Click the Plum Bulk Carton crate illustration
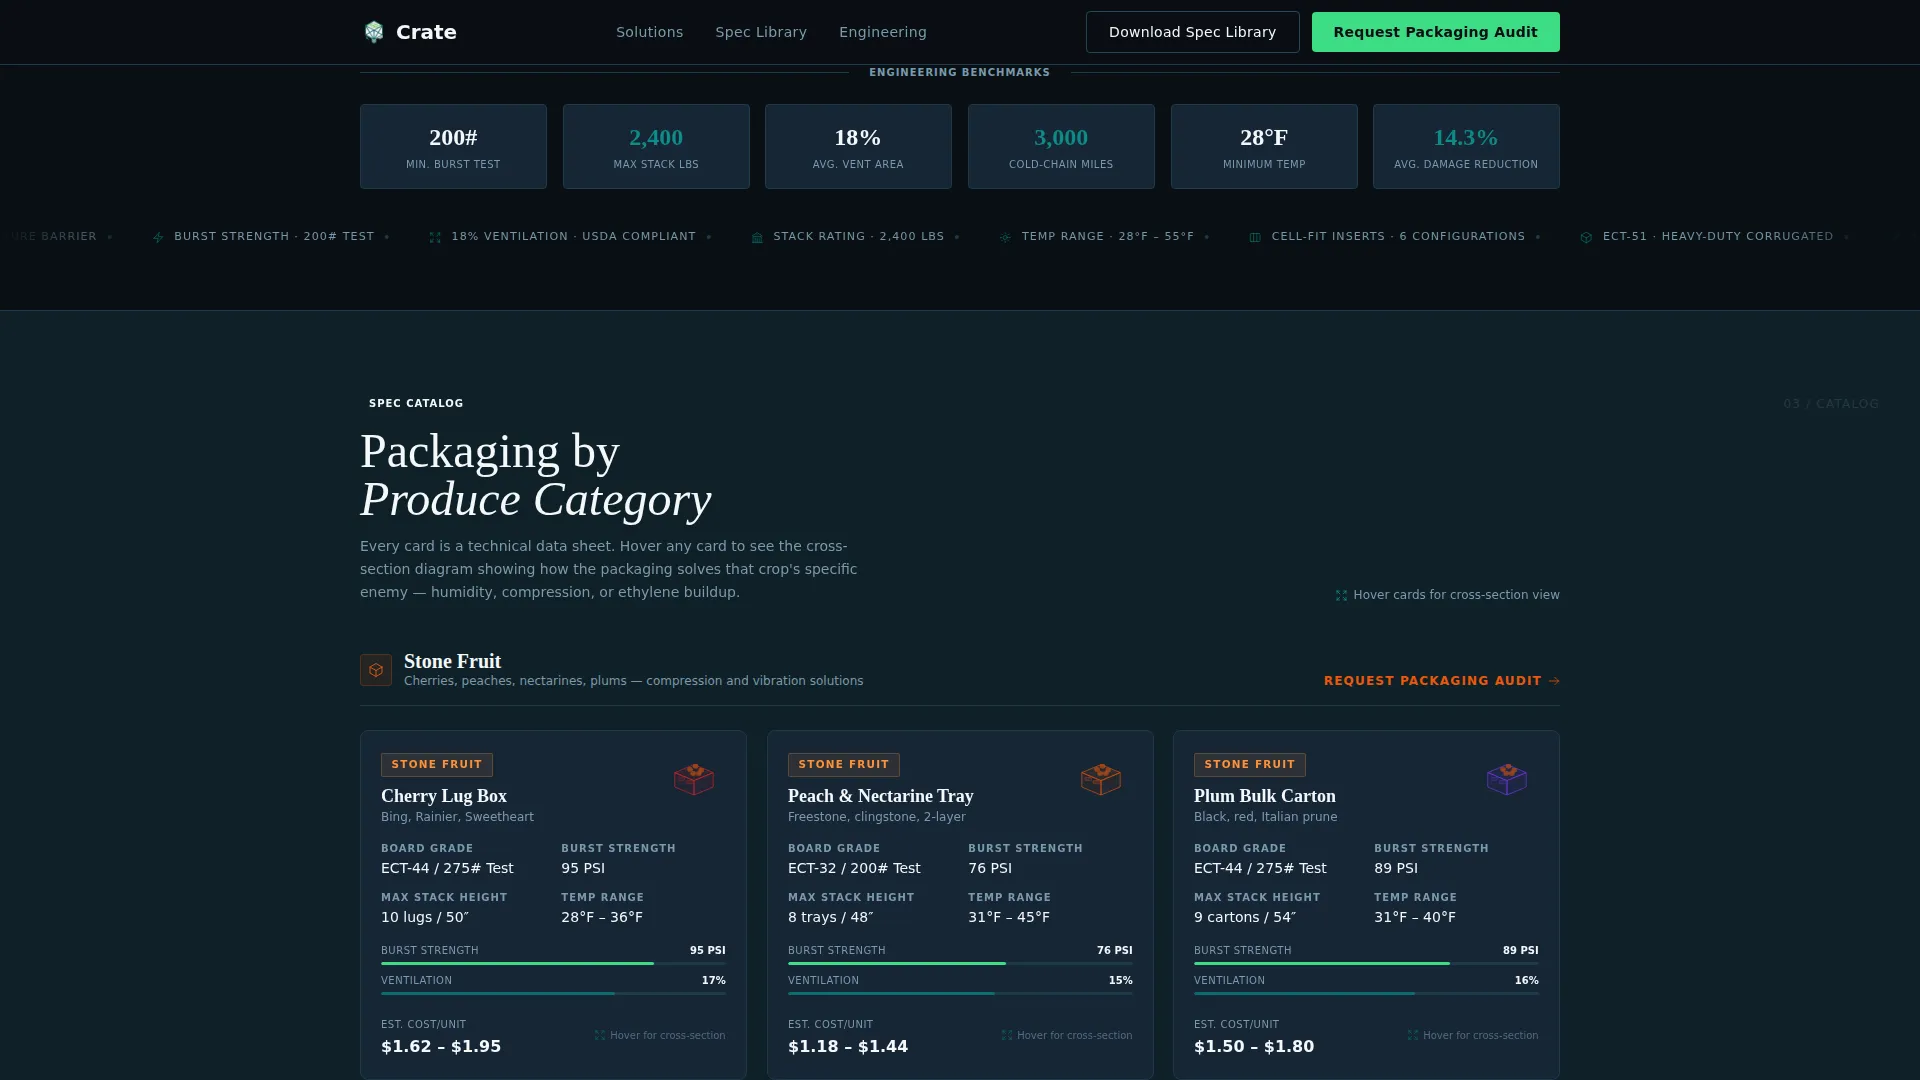The height and width of the screenshot is (1080, 1920). tap(1507, 779)
